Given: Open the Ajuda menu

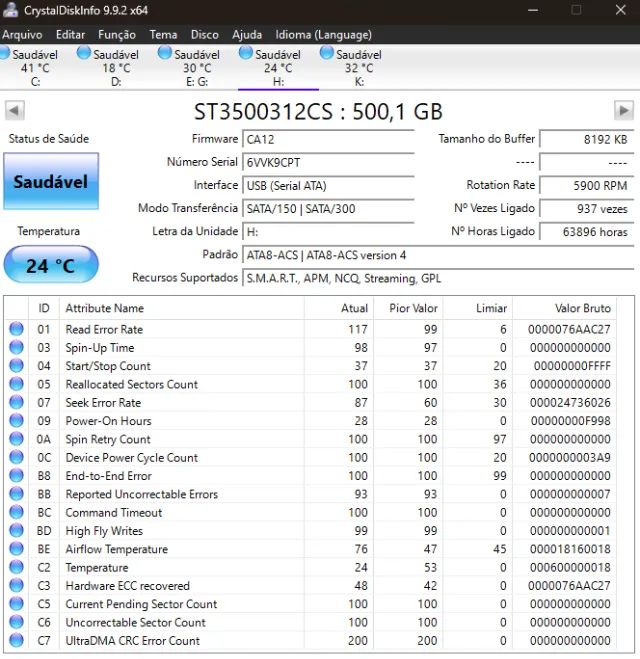Looking at the screenshot, I should coord(247,34).
